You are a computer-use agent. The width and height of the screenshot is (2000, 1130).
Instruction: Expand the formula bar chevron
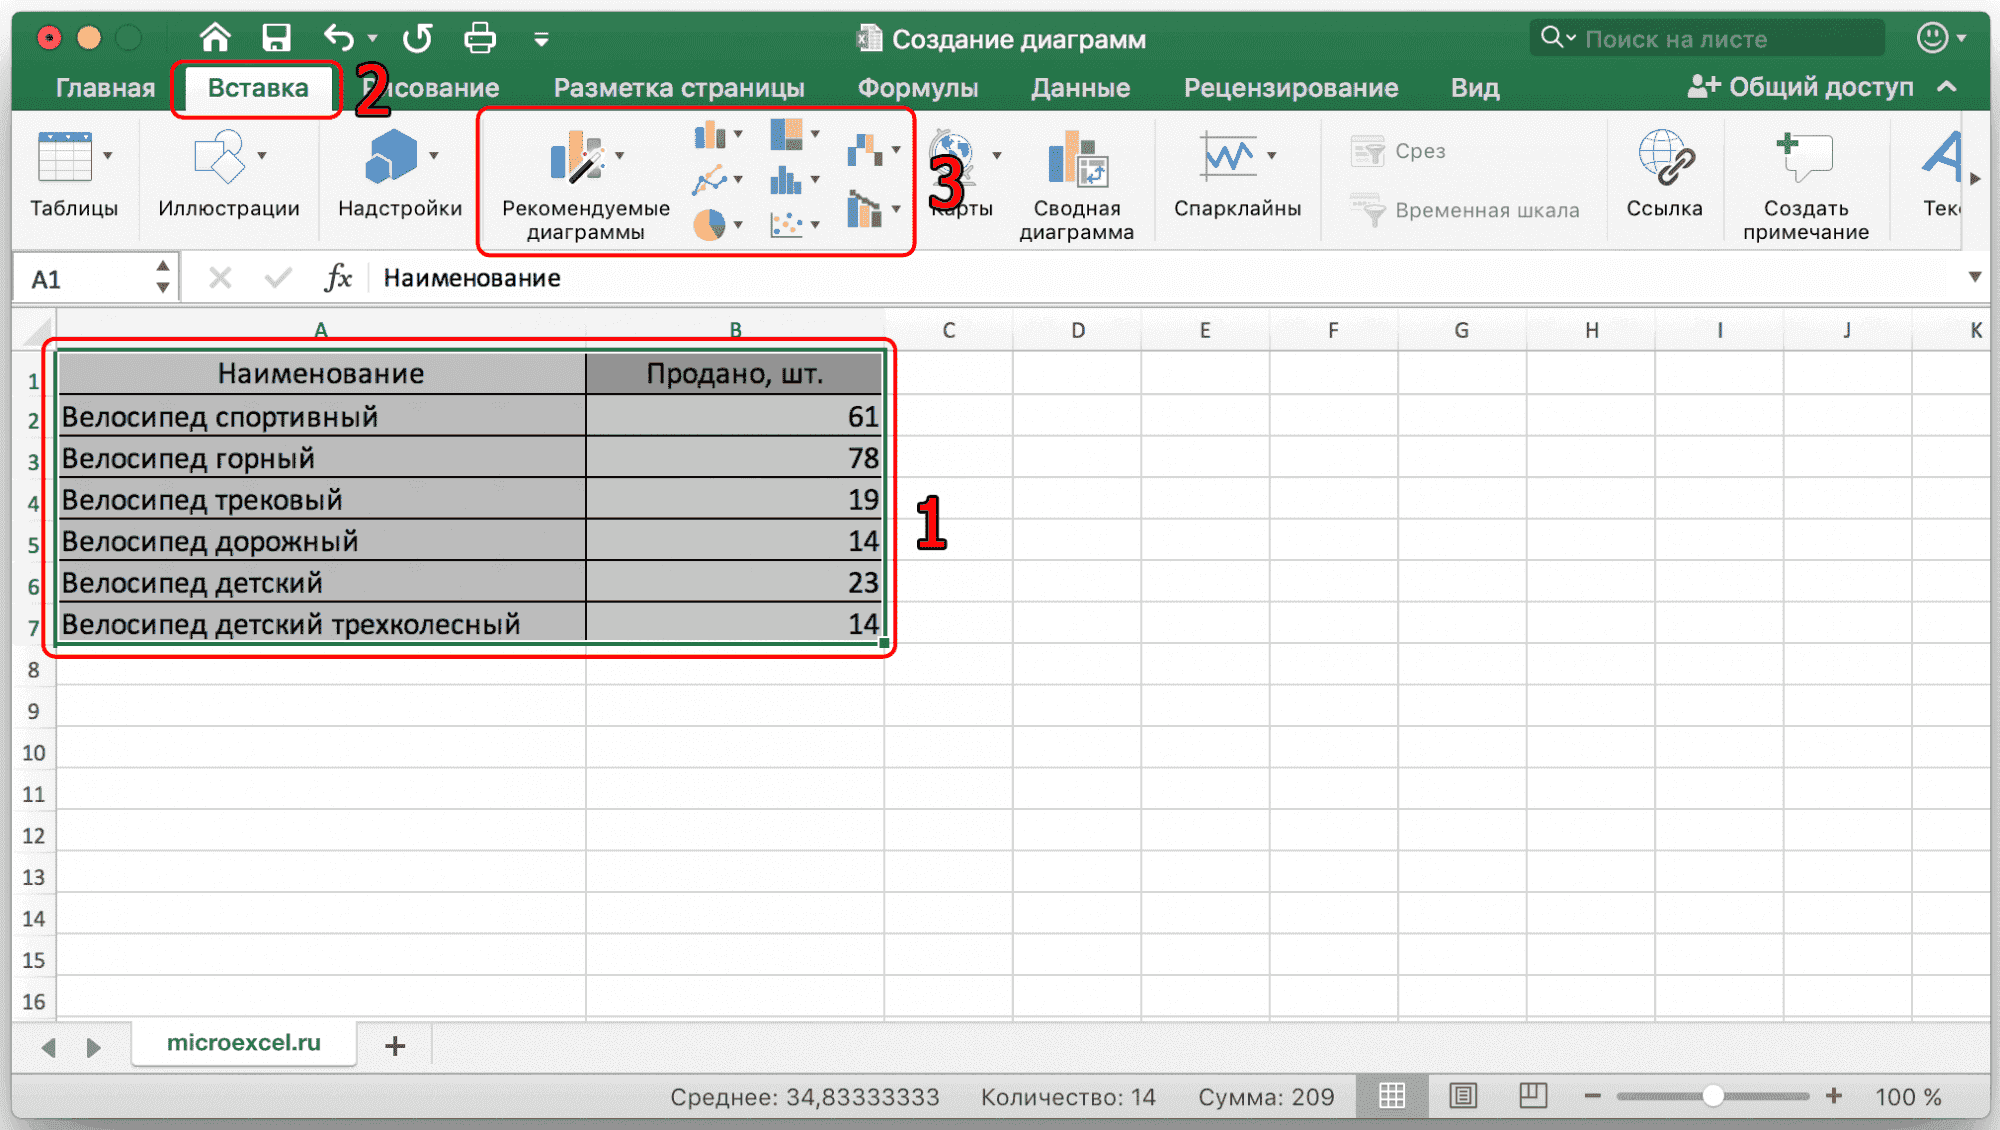[1974, 277]
